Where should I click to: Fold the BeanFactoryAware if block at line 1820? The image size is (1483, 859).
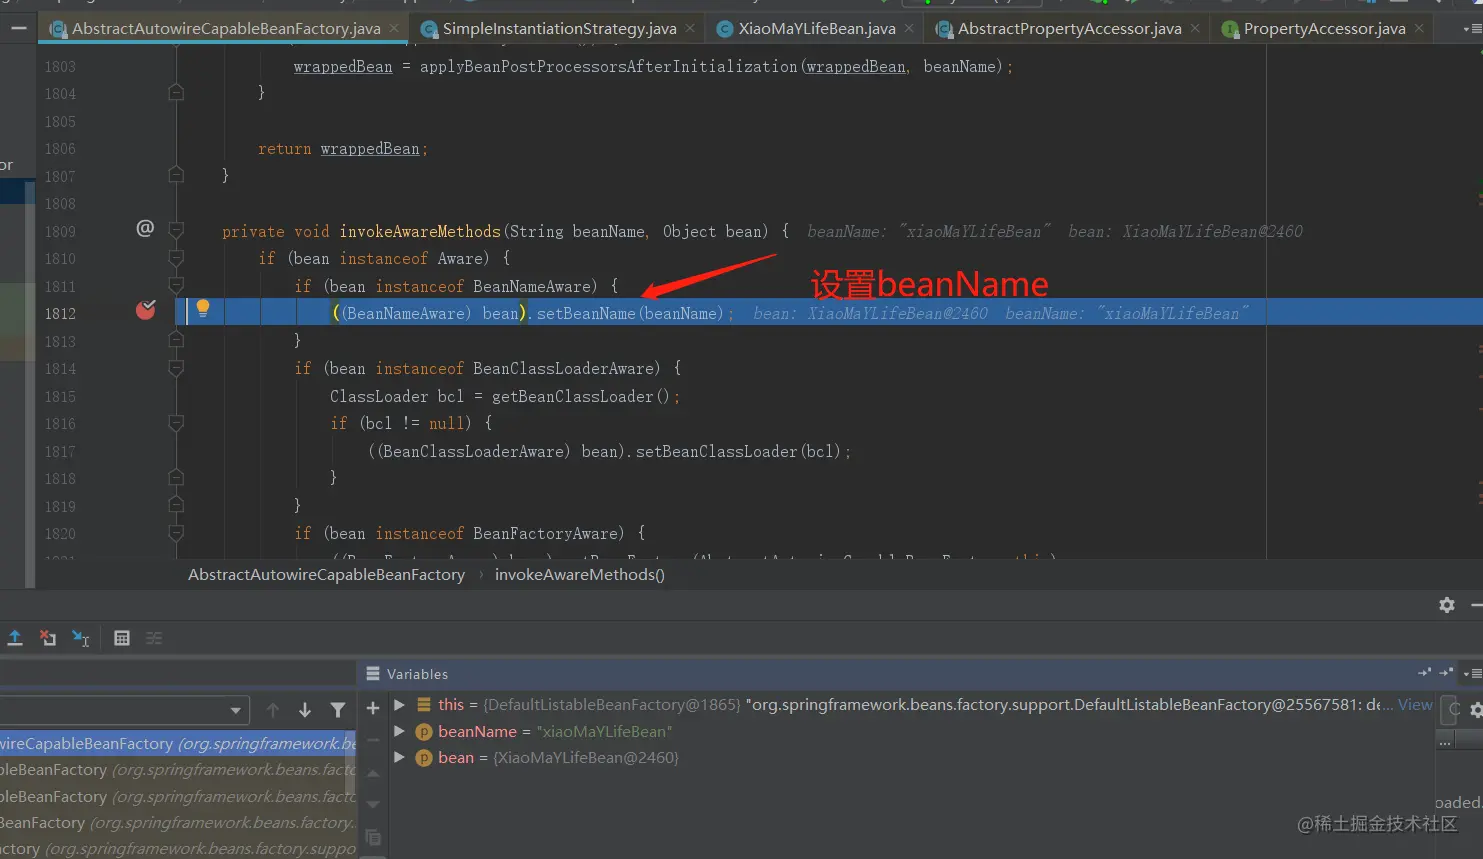tap(176, 533)
